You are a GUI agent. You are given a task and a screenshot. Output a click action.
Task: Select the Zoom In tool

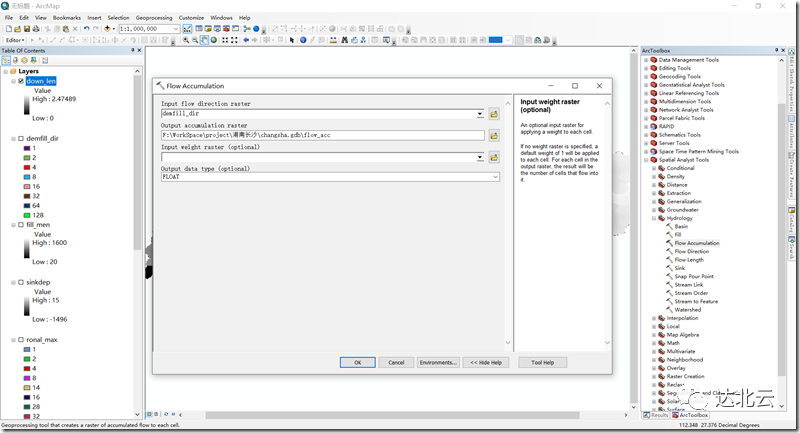coord(186,40)
